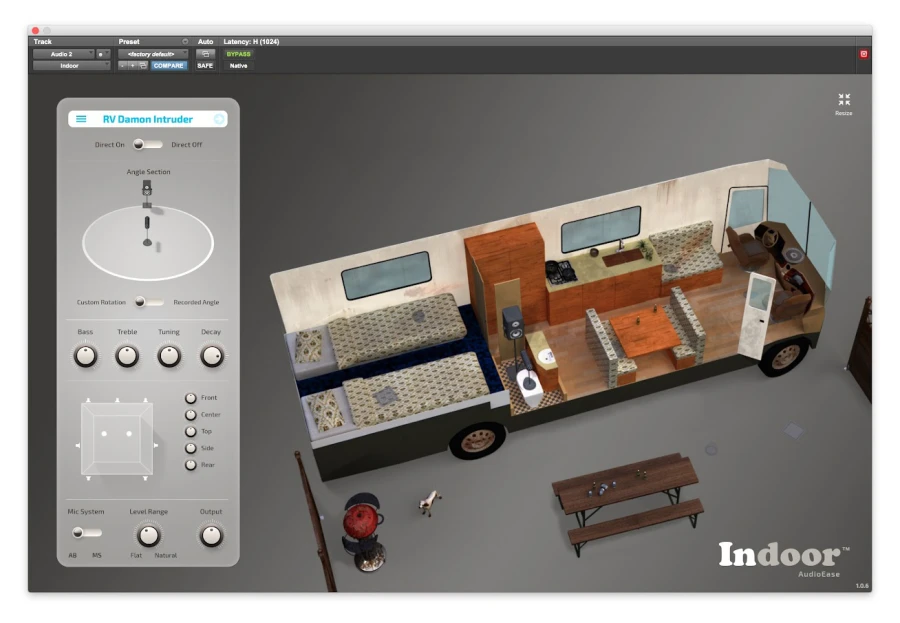Click the dining table inside the RV
Image resolution: width=900 pixels, height=623 pixels.
[645, 332]
